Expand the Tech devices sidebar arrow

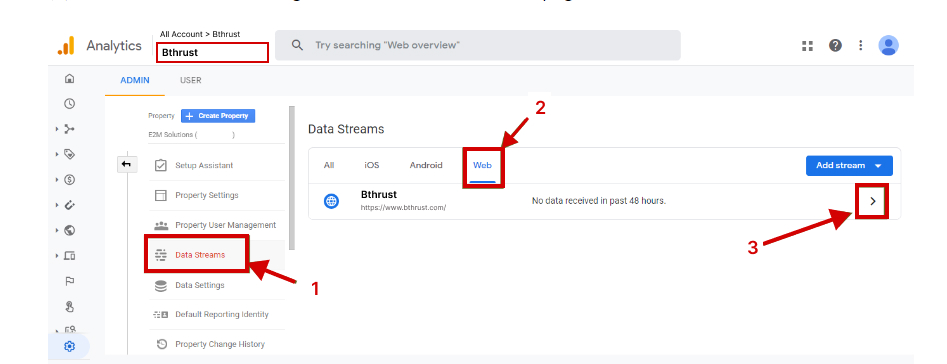57,256
